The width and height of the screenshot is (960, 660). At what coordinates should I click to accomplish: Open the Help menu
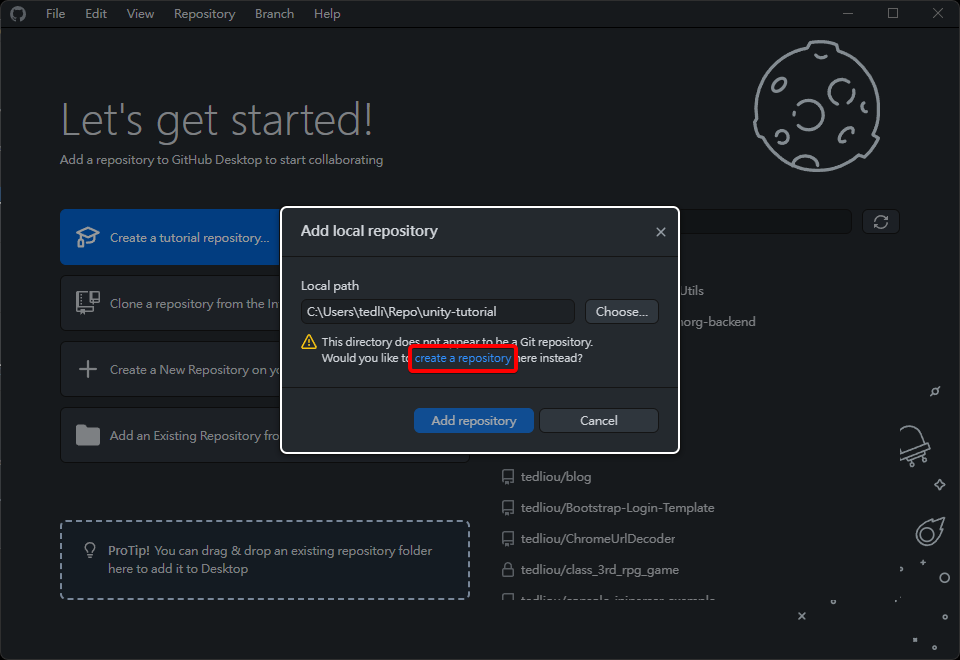tap(327, 13)
